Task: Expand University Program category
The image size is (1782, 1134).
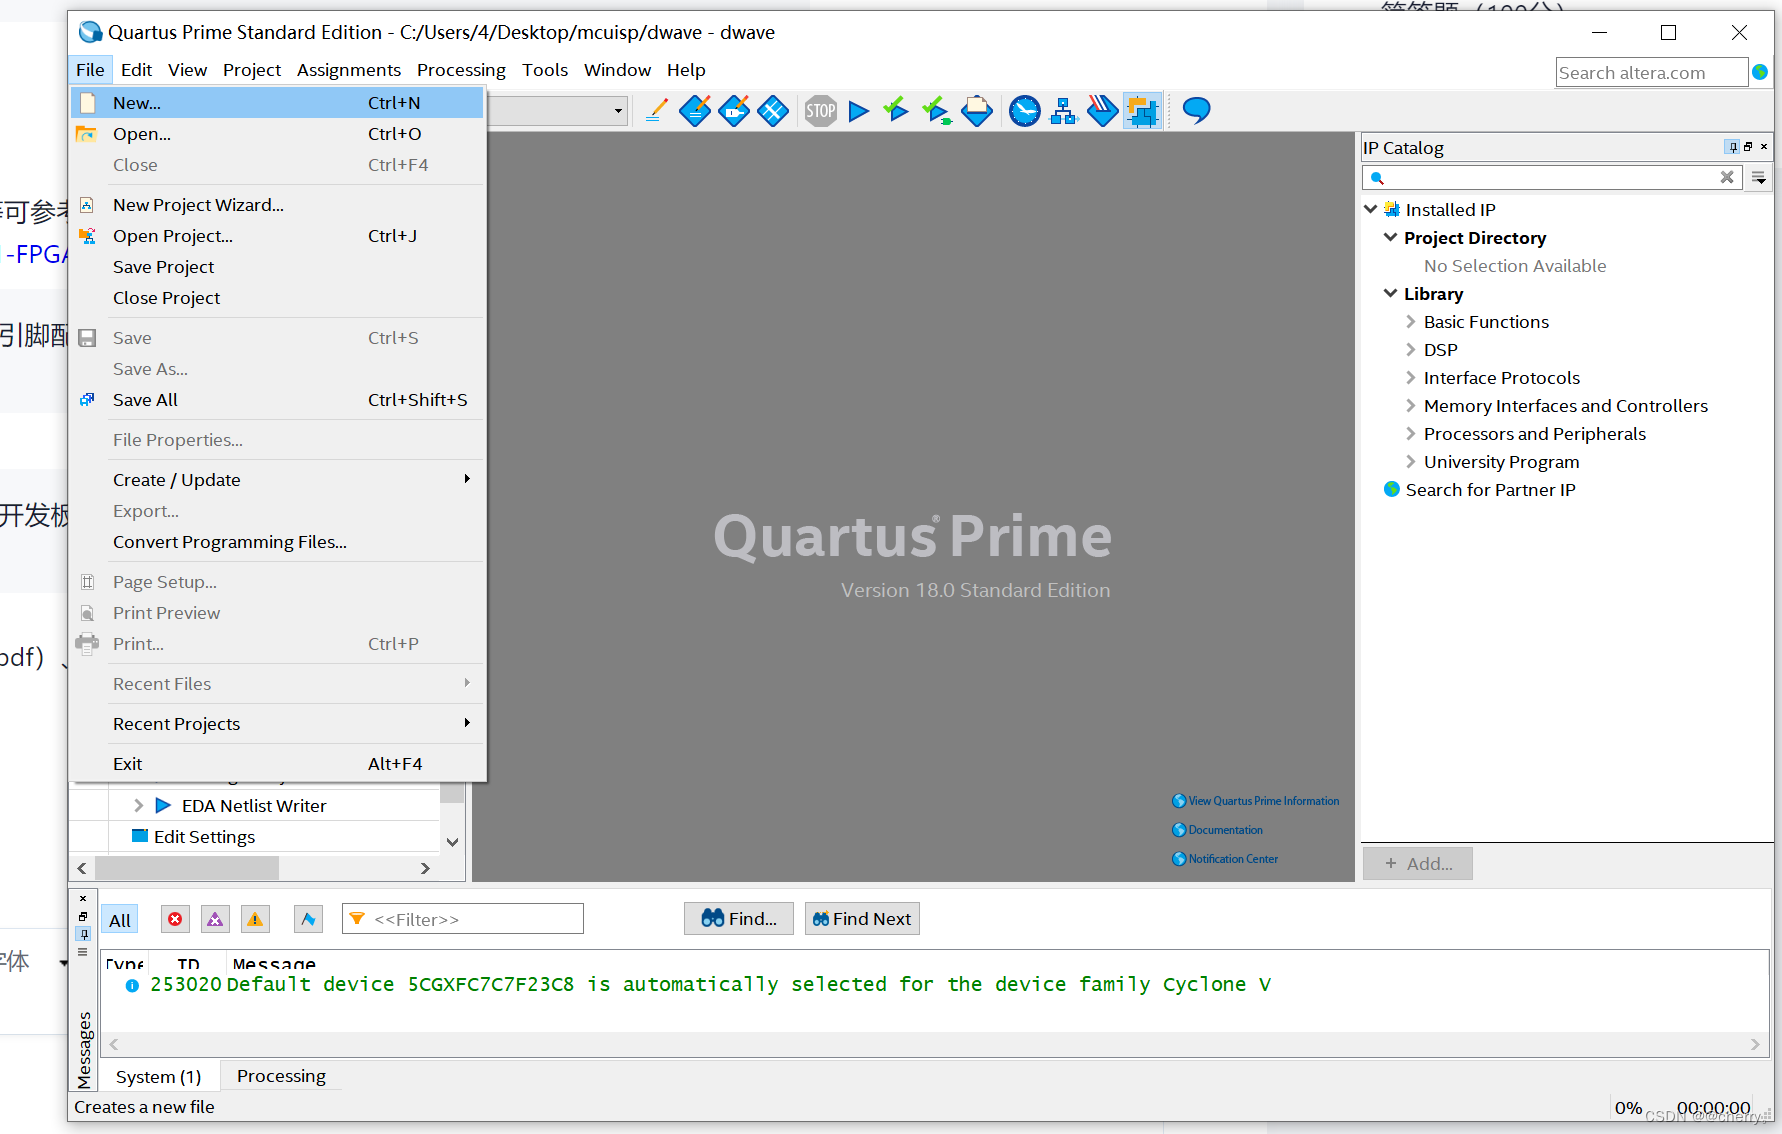Action: [x=1411, y=461]
